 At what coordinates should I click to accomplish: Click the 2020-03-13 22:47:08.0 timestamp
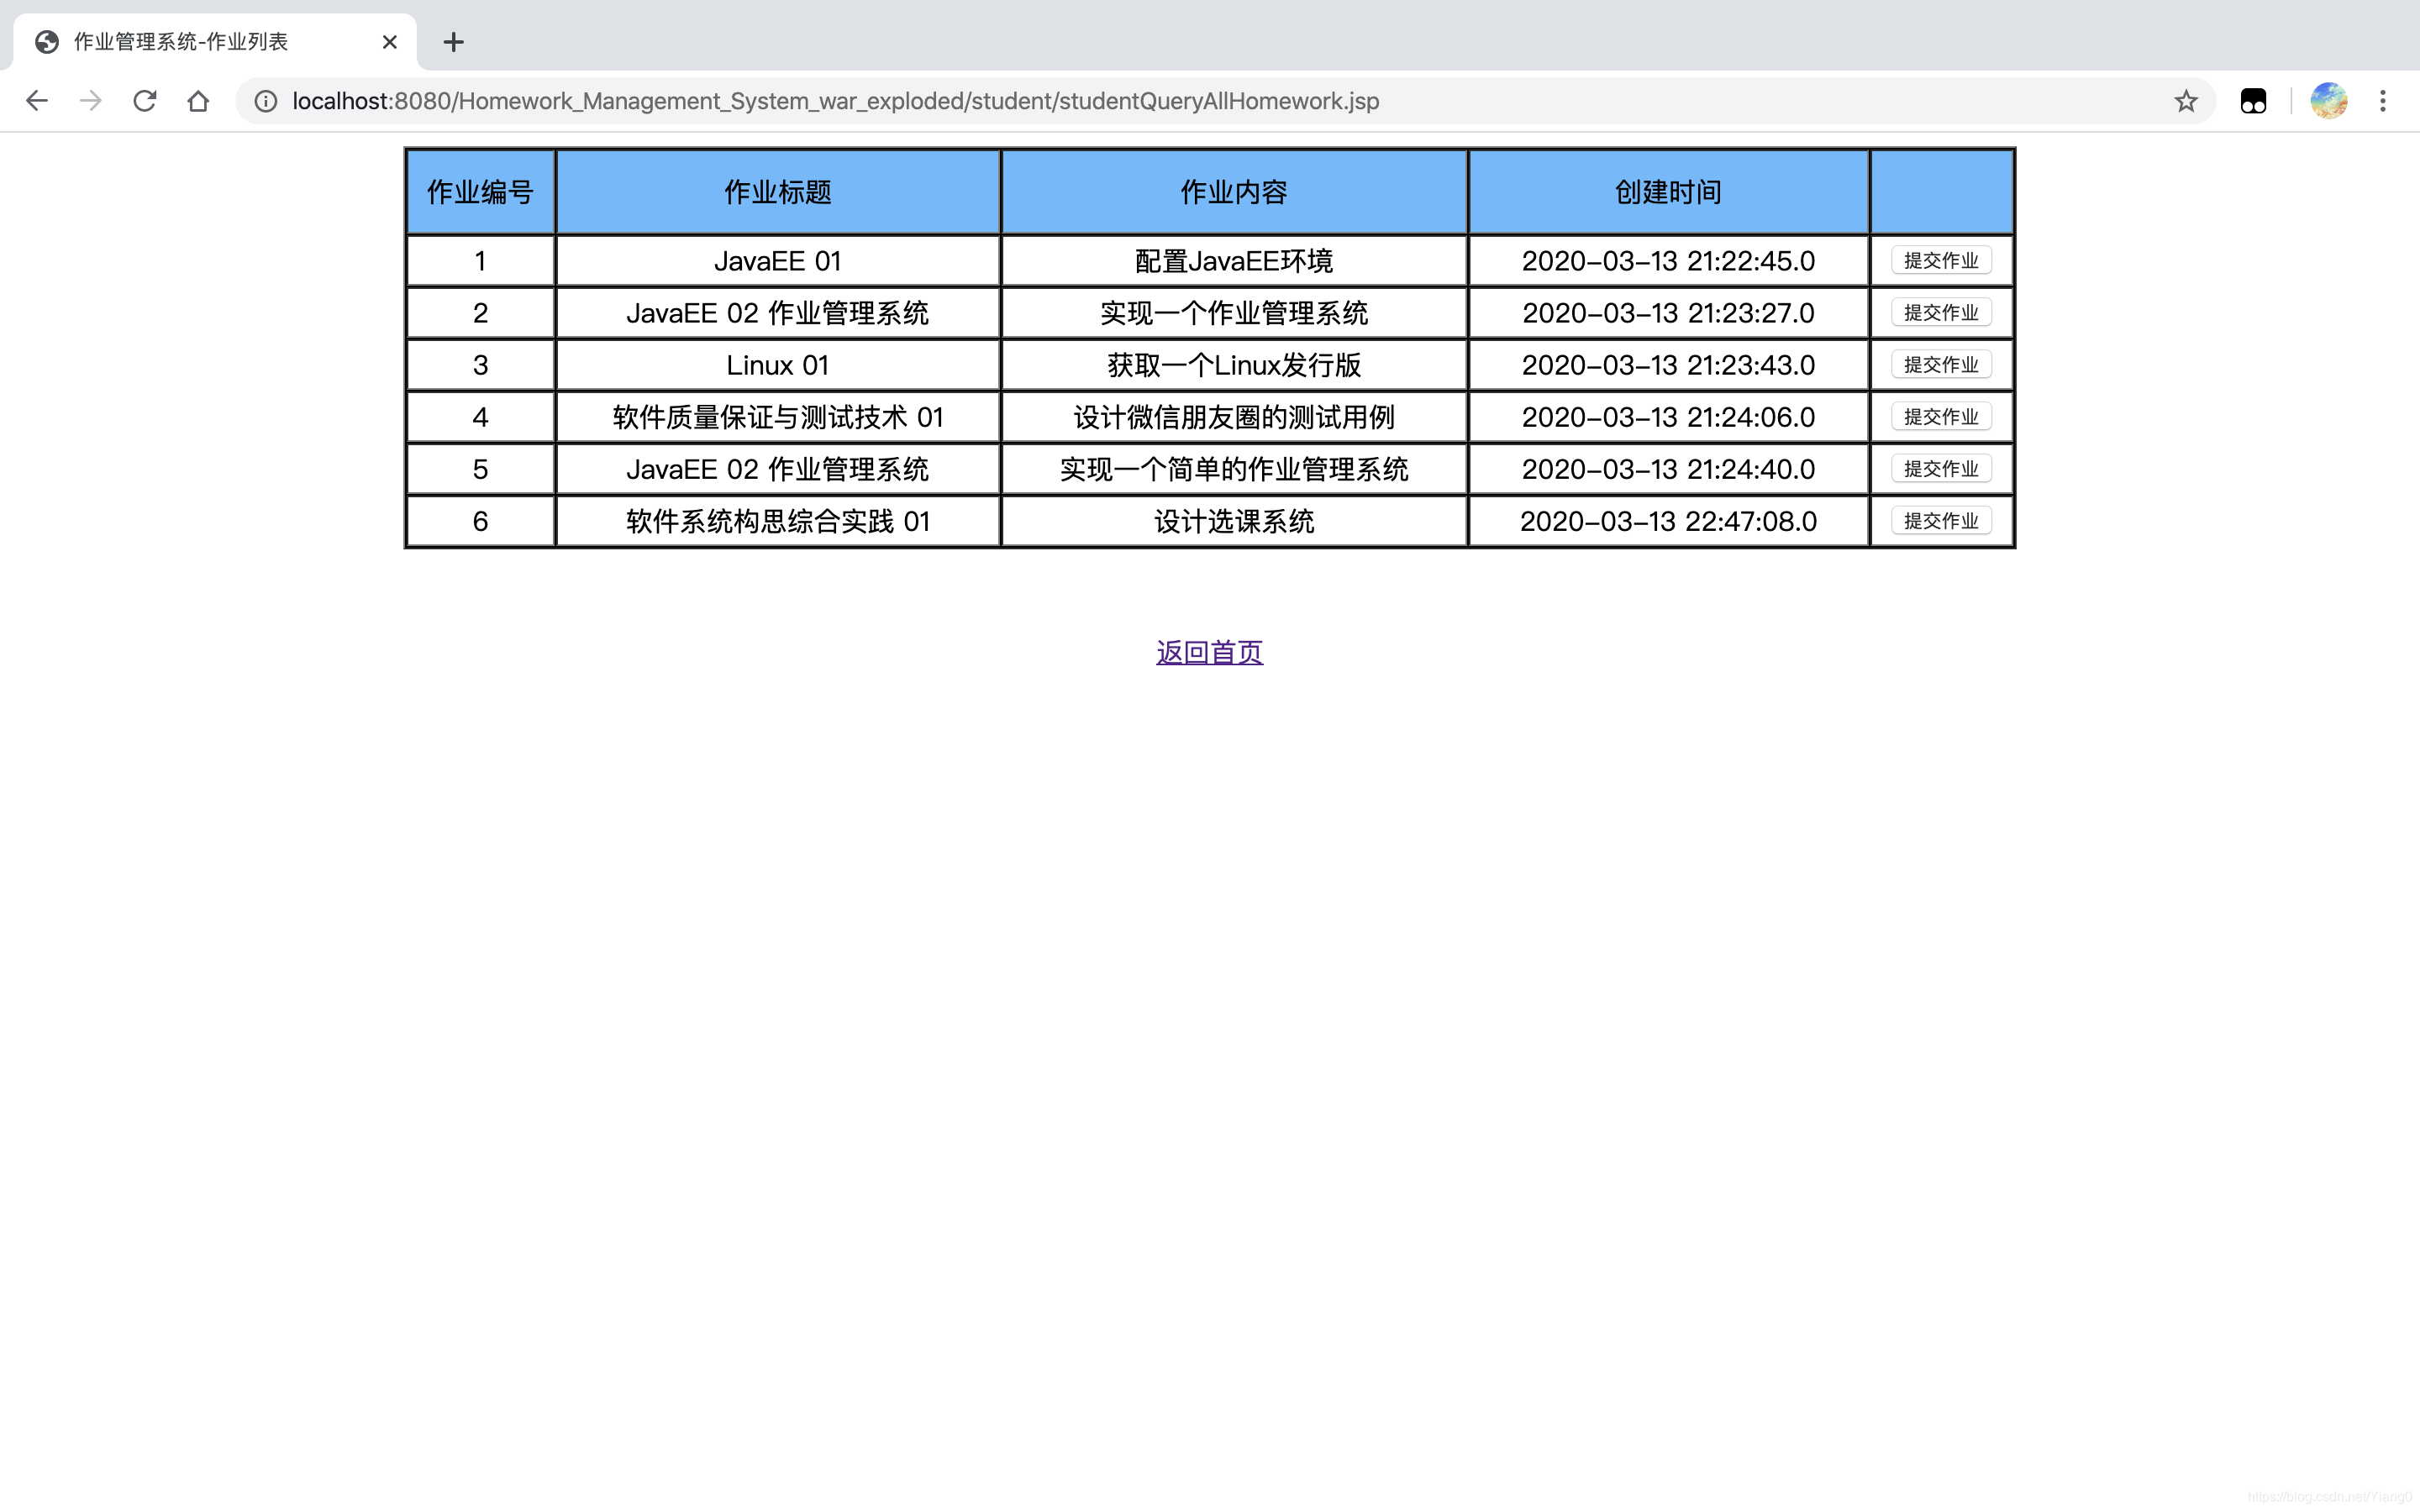[1668, 521]
